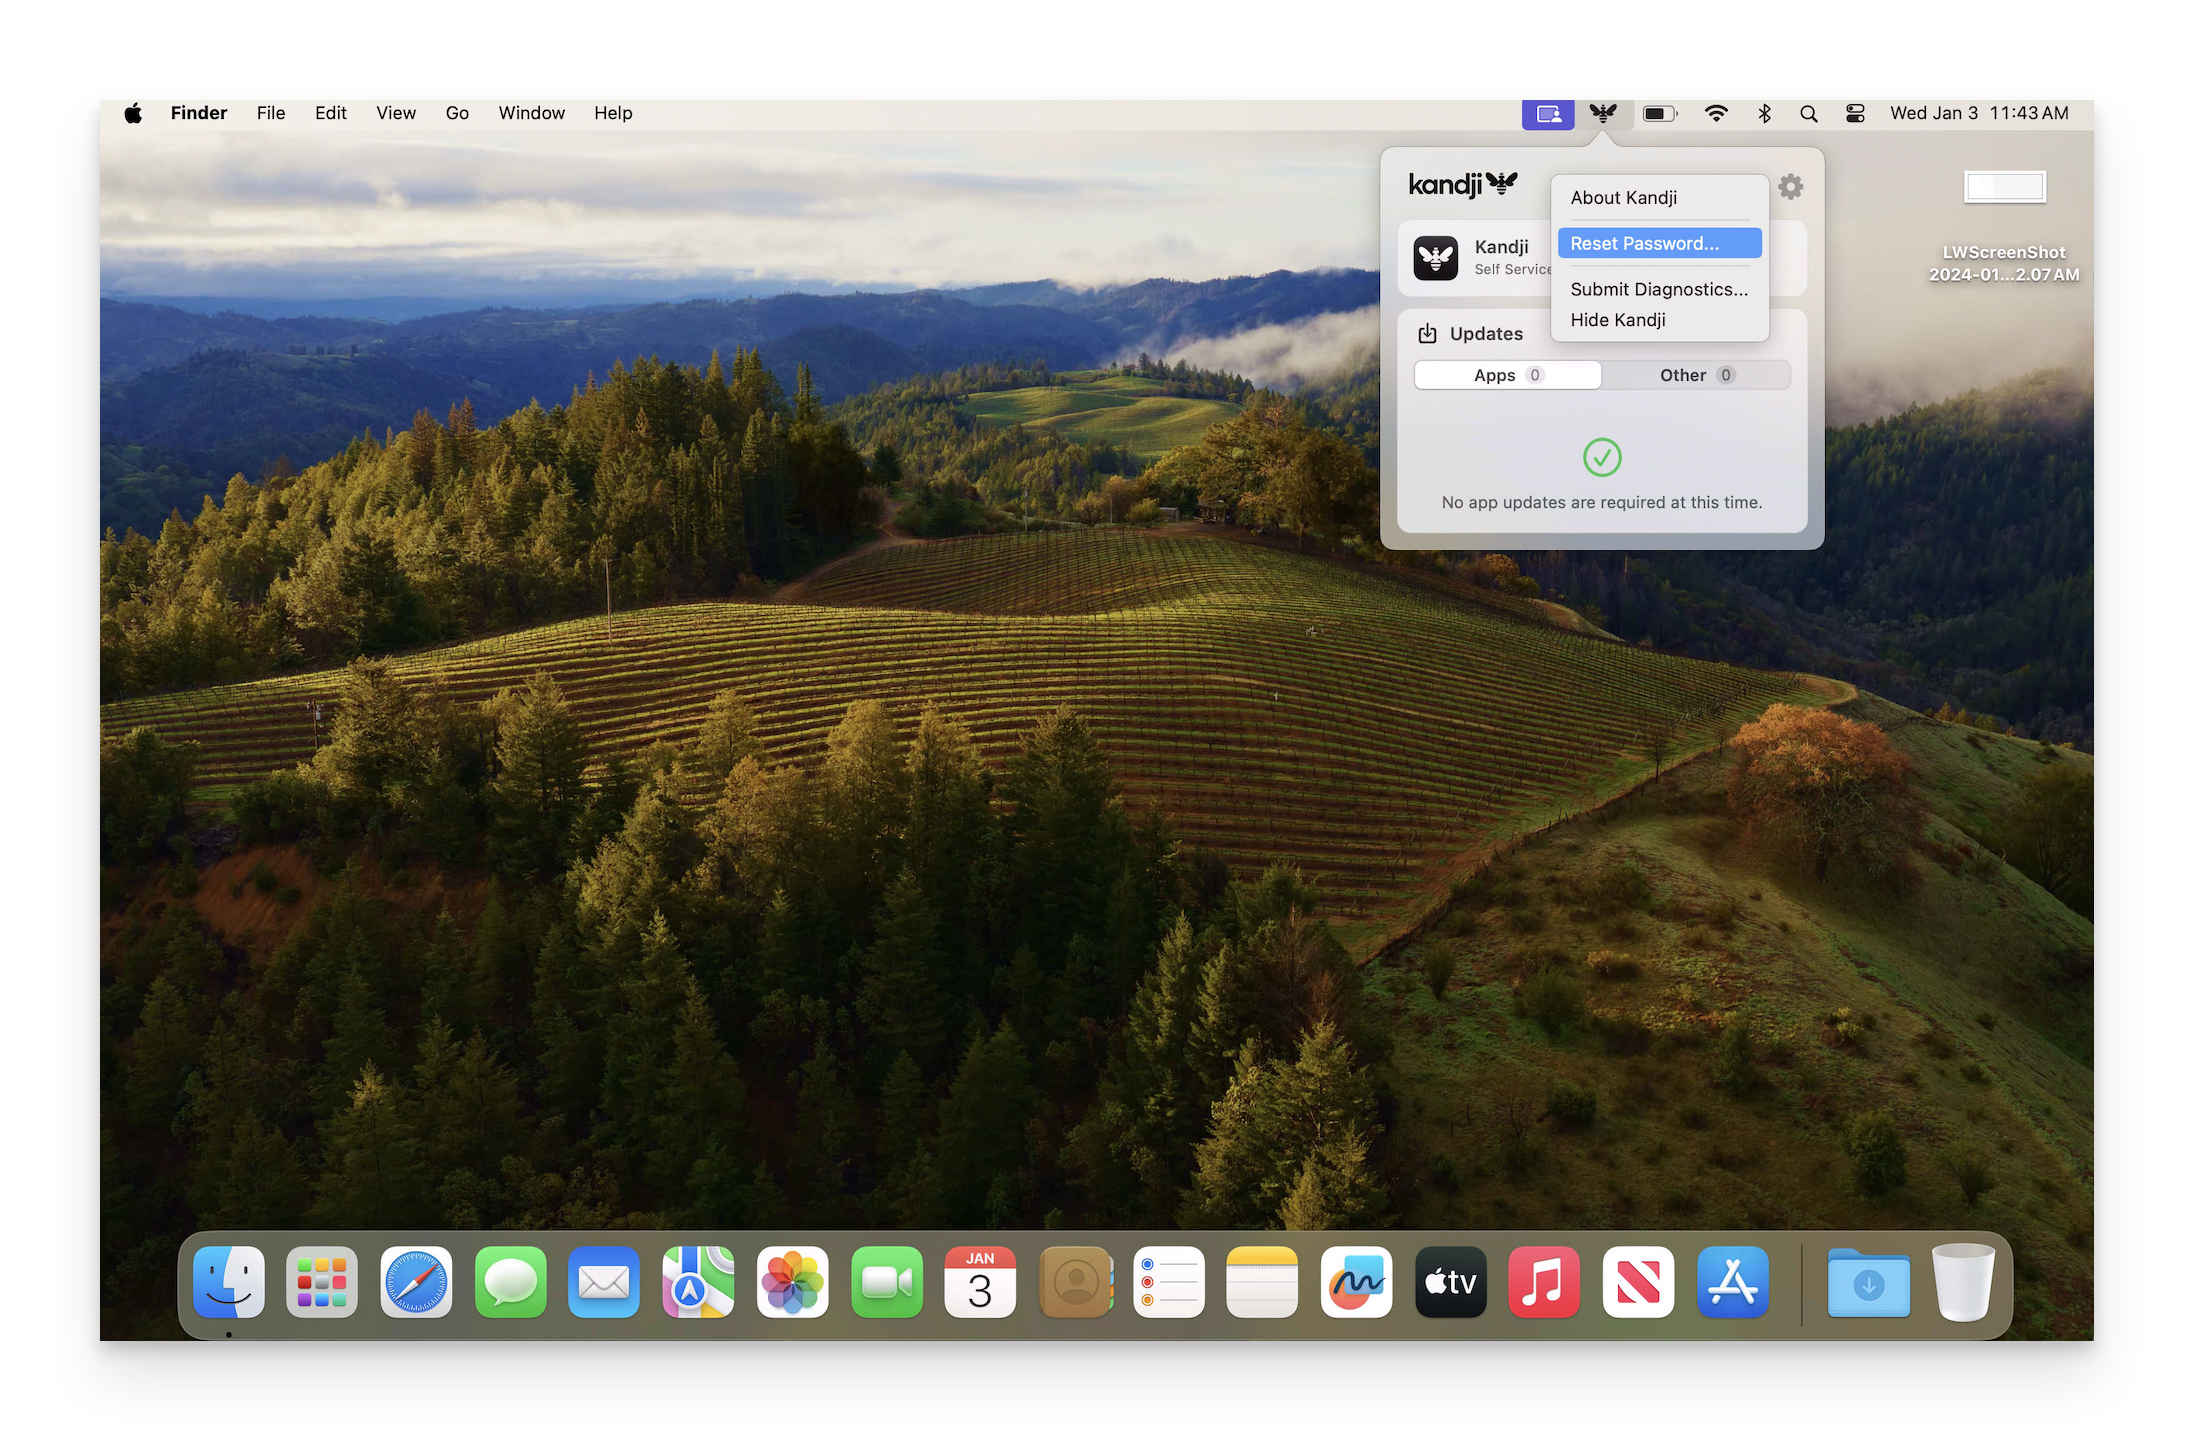
Task: Launch Music from the Dock
Action: click(x=1545, y=1282)
